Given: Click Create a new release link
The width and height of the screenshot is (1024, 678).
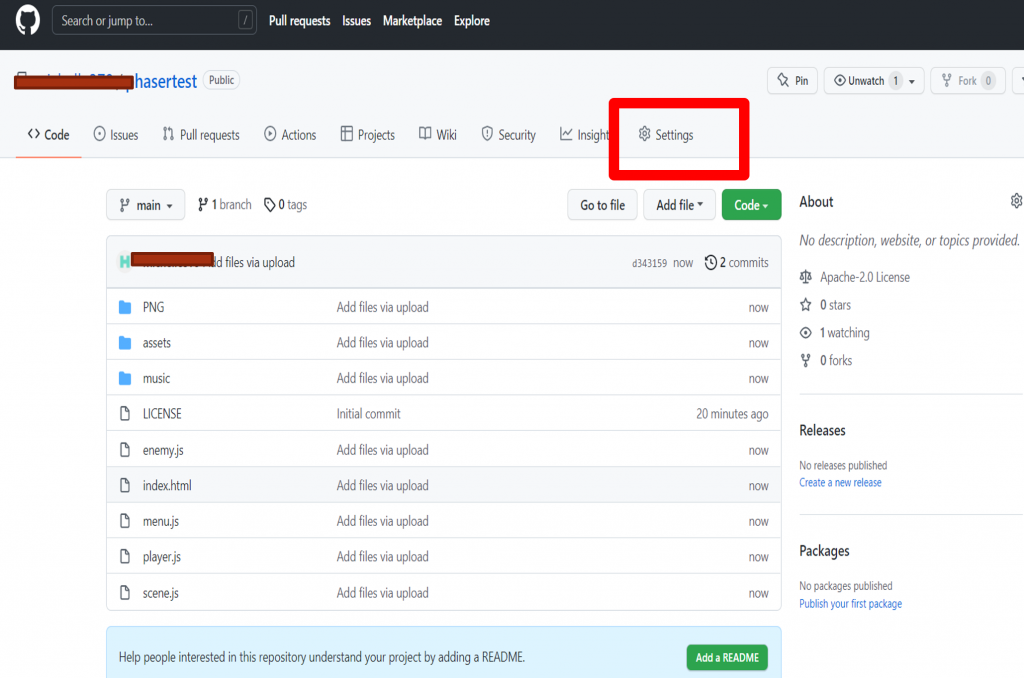Looking at the screenshot, I should click(x=840, y=483).
